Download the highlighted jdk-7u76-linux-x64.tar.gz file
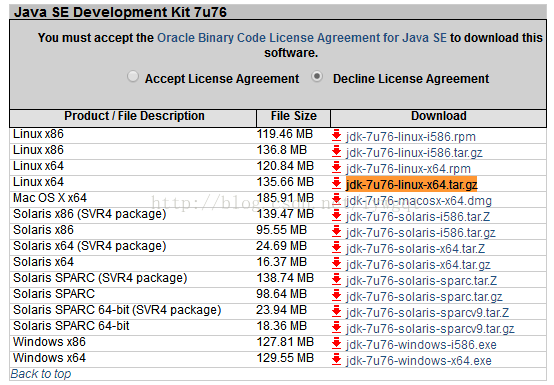554x385 pixels. [412, 185]
